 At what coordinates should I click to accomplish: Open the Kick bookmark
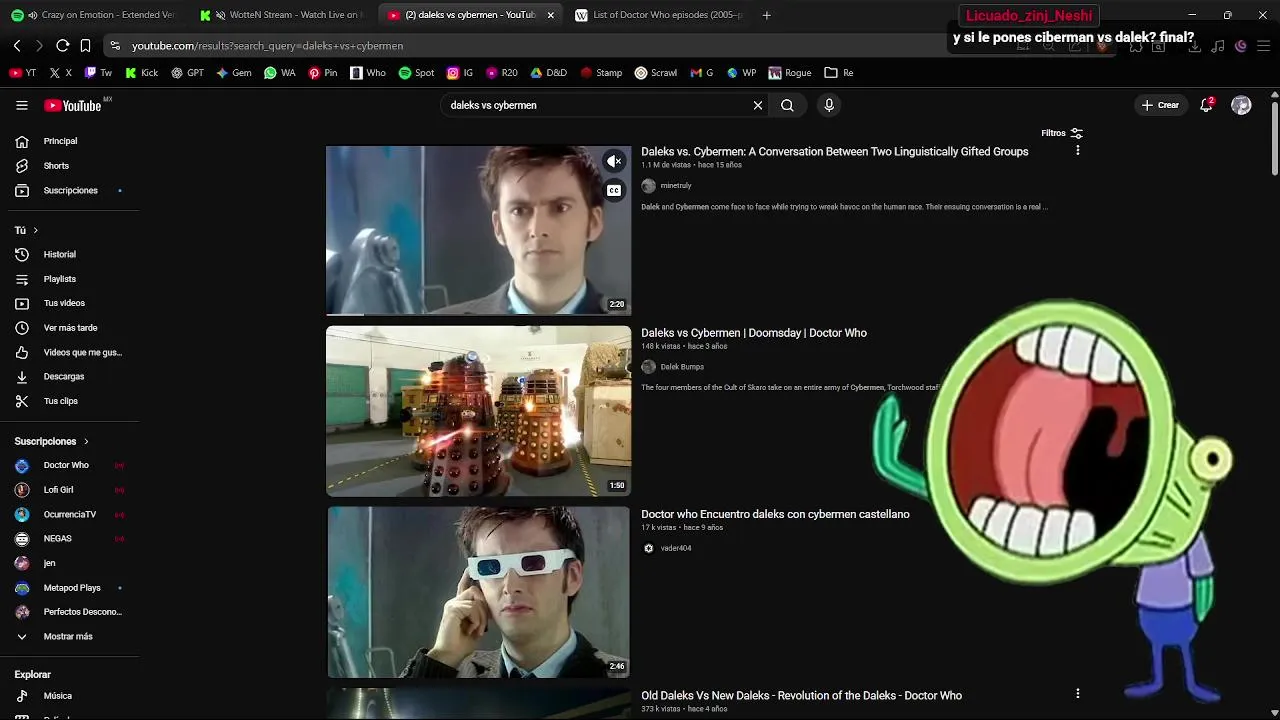click(142, 73)
